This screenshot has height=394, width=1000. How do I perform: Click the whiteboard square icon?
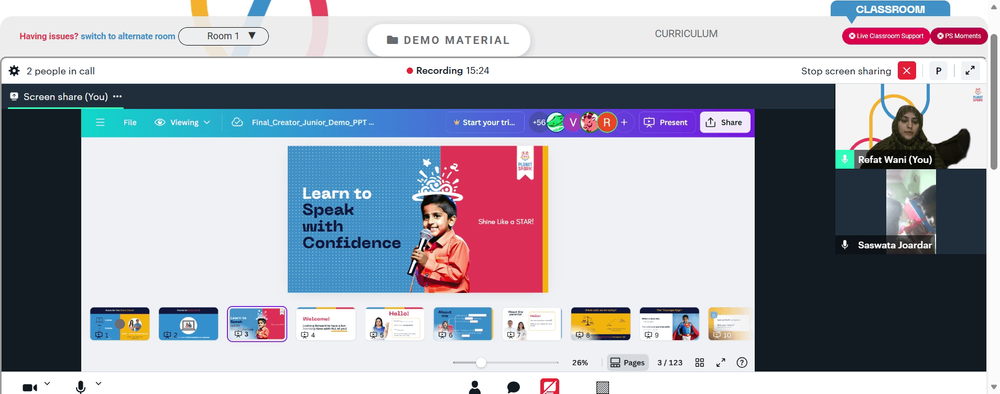click(x=602, y=388)
